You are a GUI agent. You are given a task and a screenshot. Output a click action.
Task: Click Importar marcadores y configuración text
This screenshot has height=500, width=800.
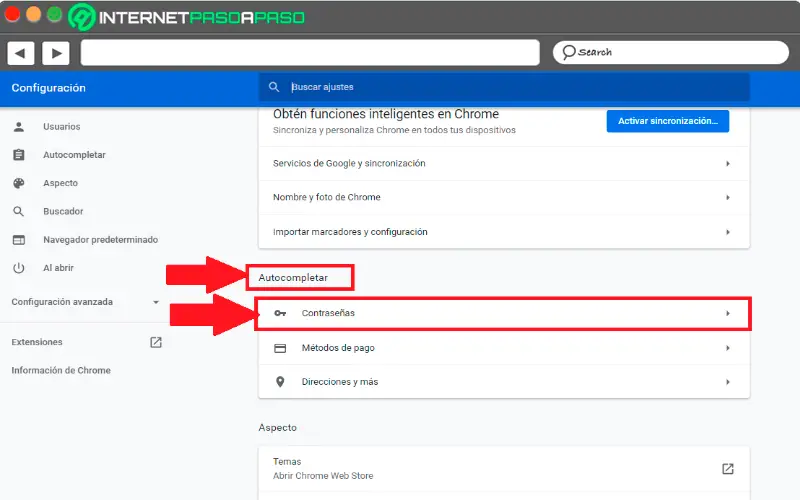click(x=350, y=232)
